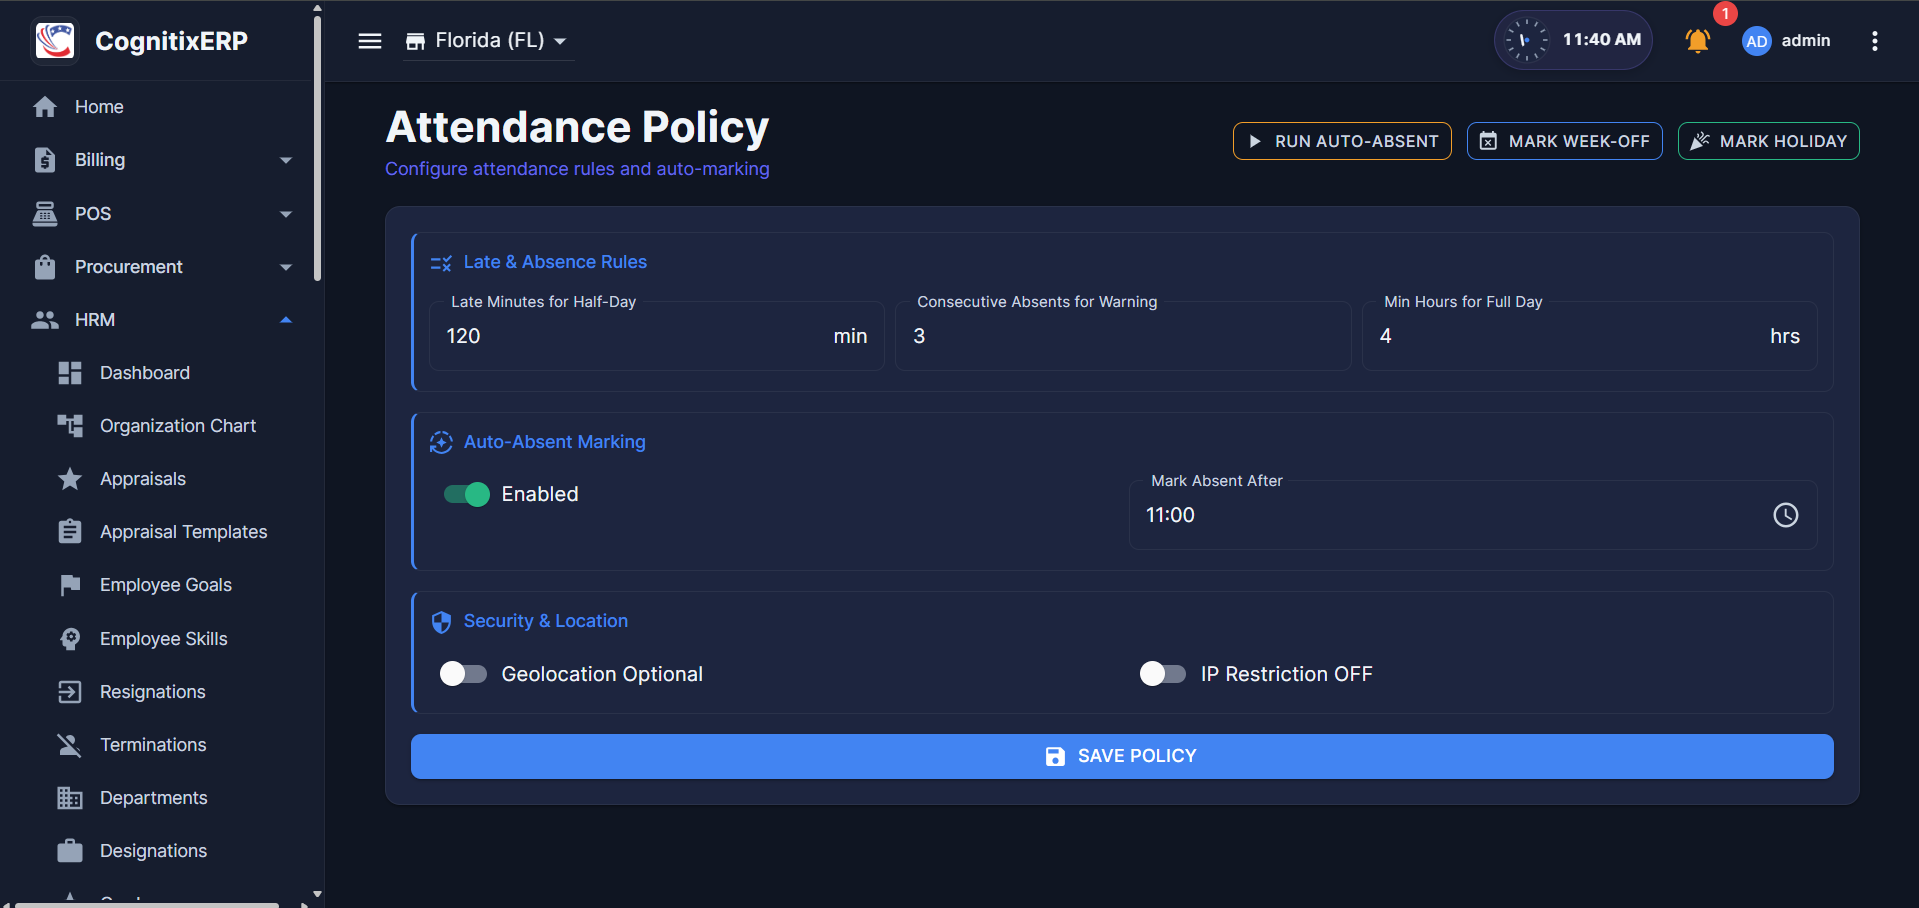Click the Home house icon

45,107
